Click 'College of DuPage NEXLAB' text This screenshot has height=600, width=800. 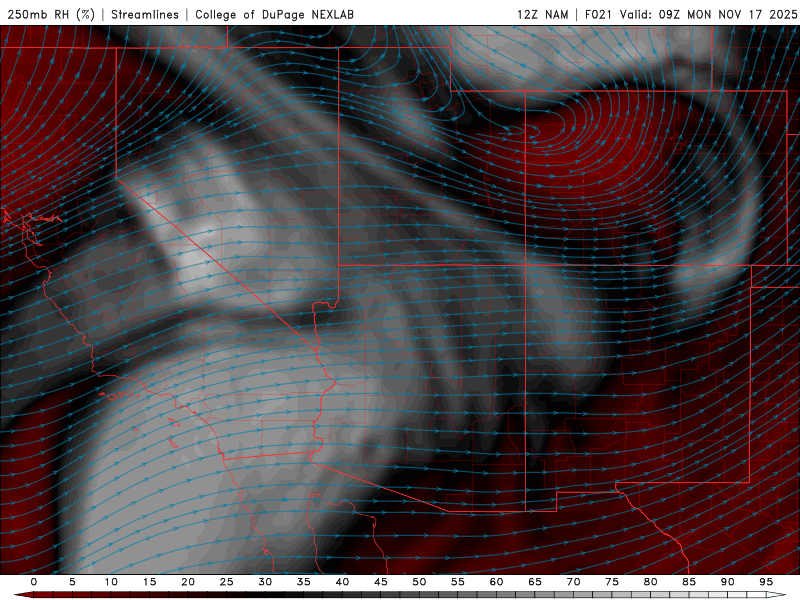(x=274, y=14)
